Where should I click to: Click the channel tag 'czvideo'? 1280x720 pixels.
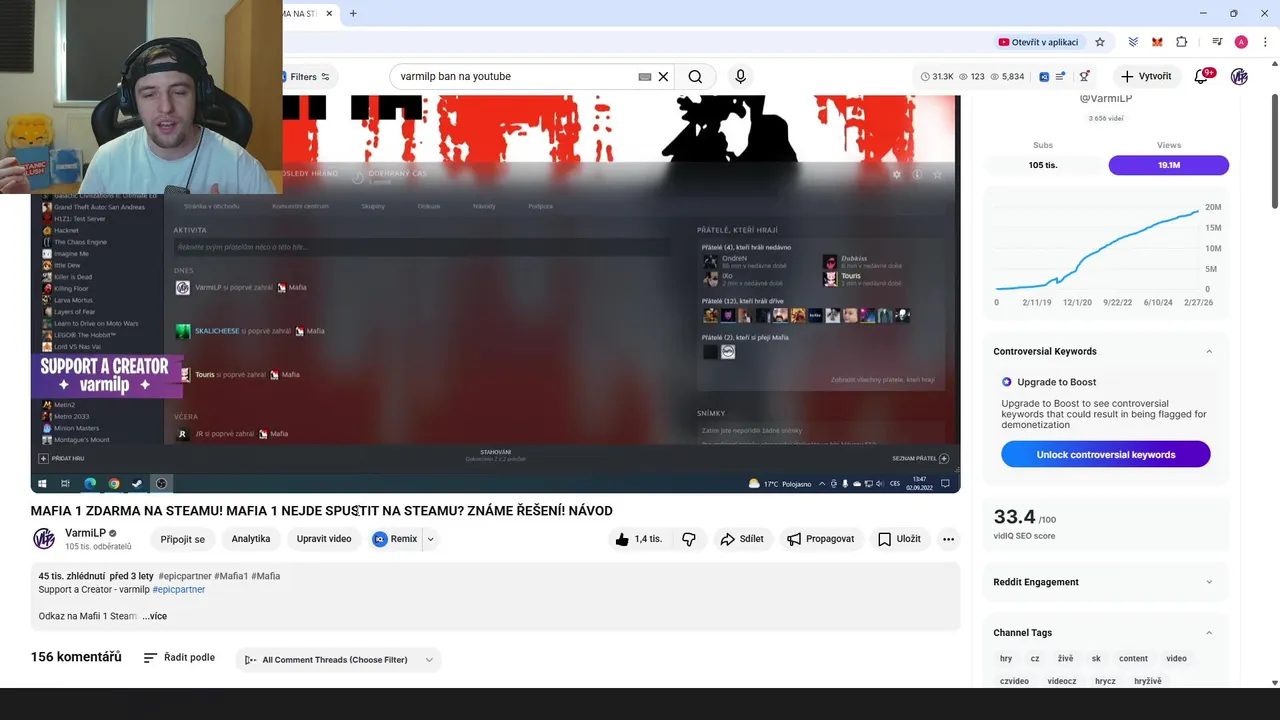(x=1014, y=681)
